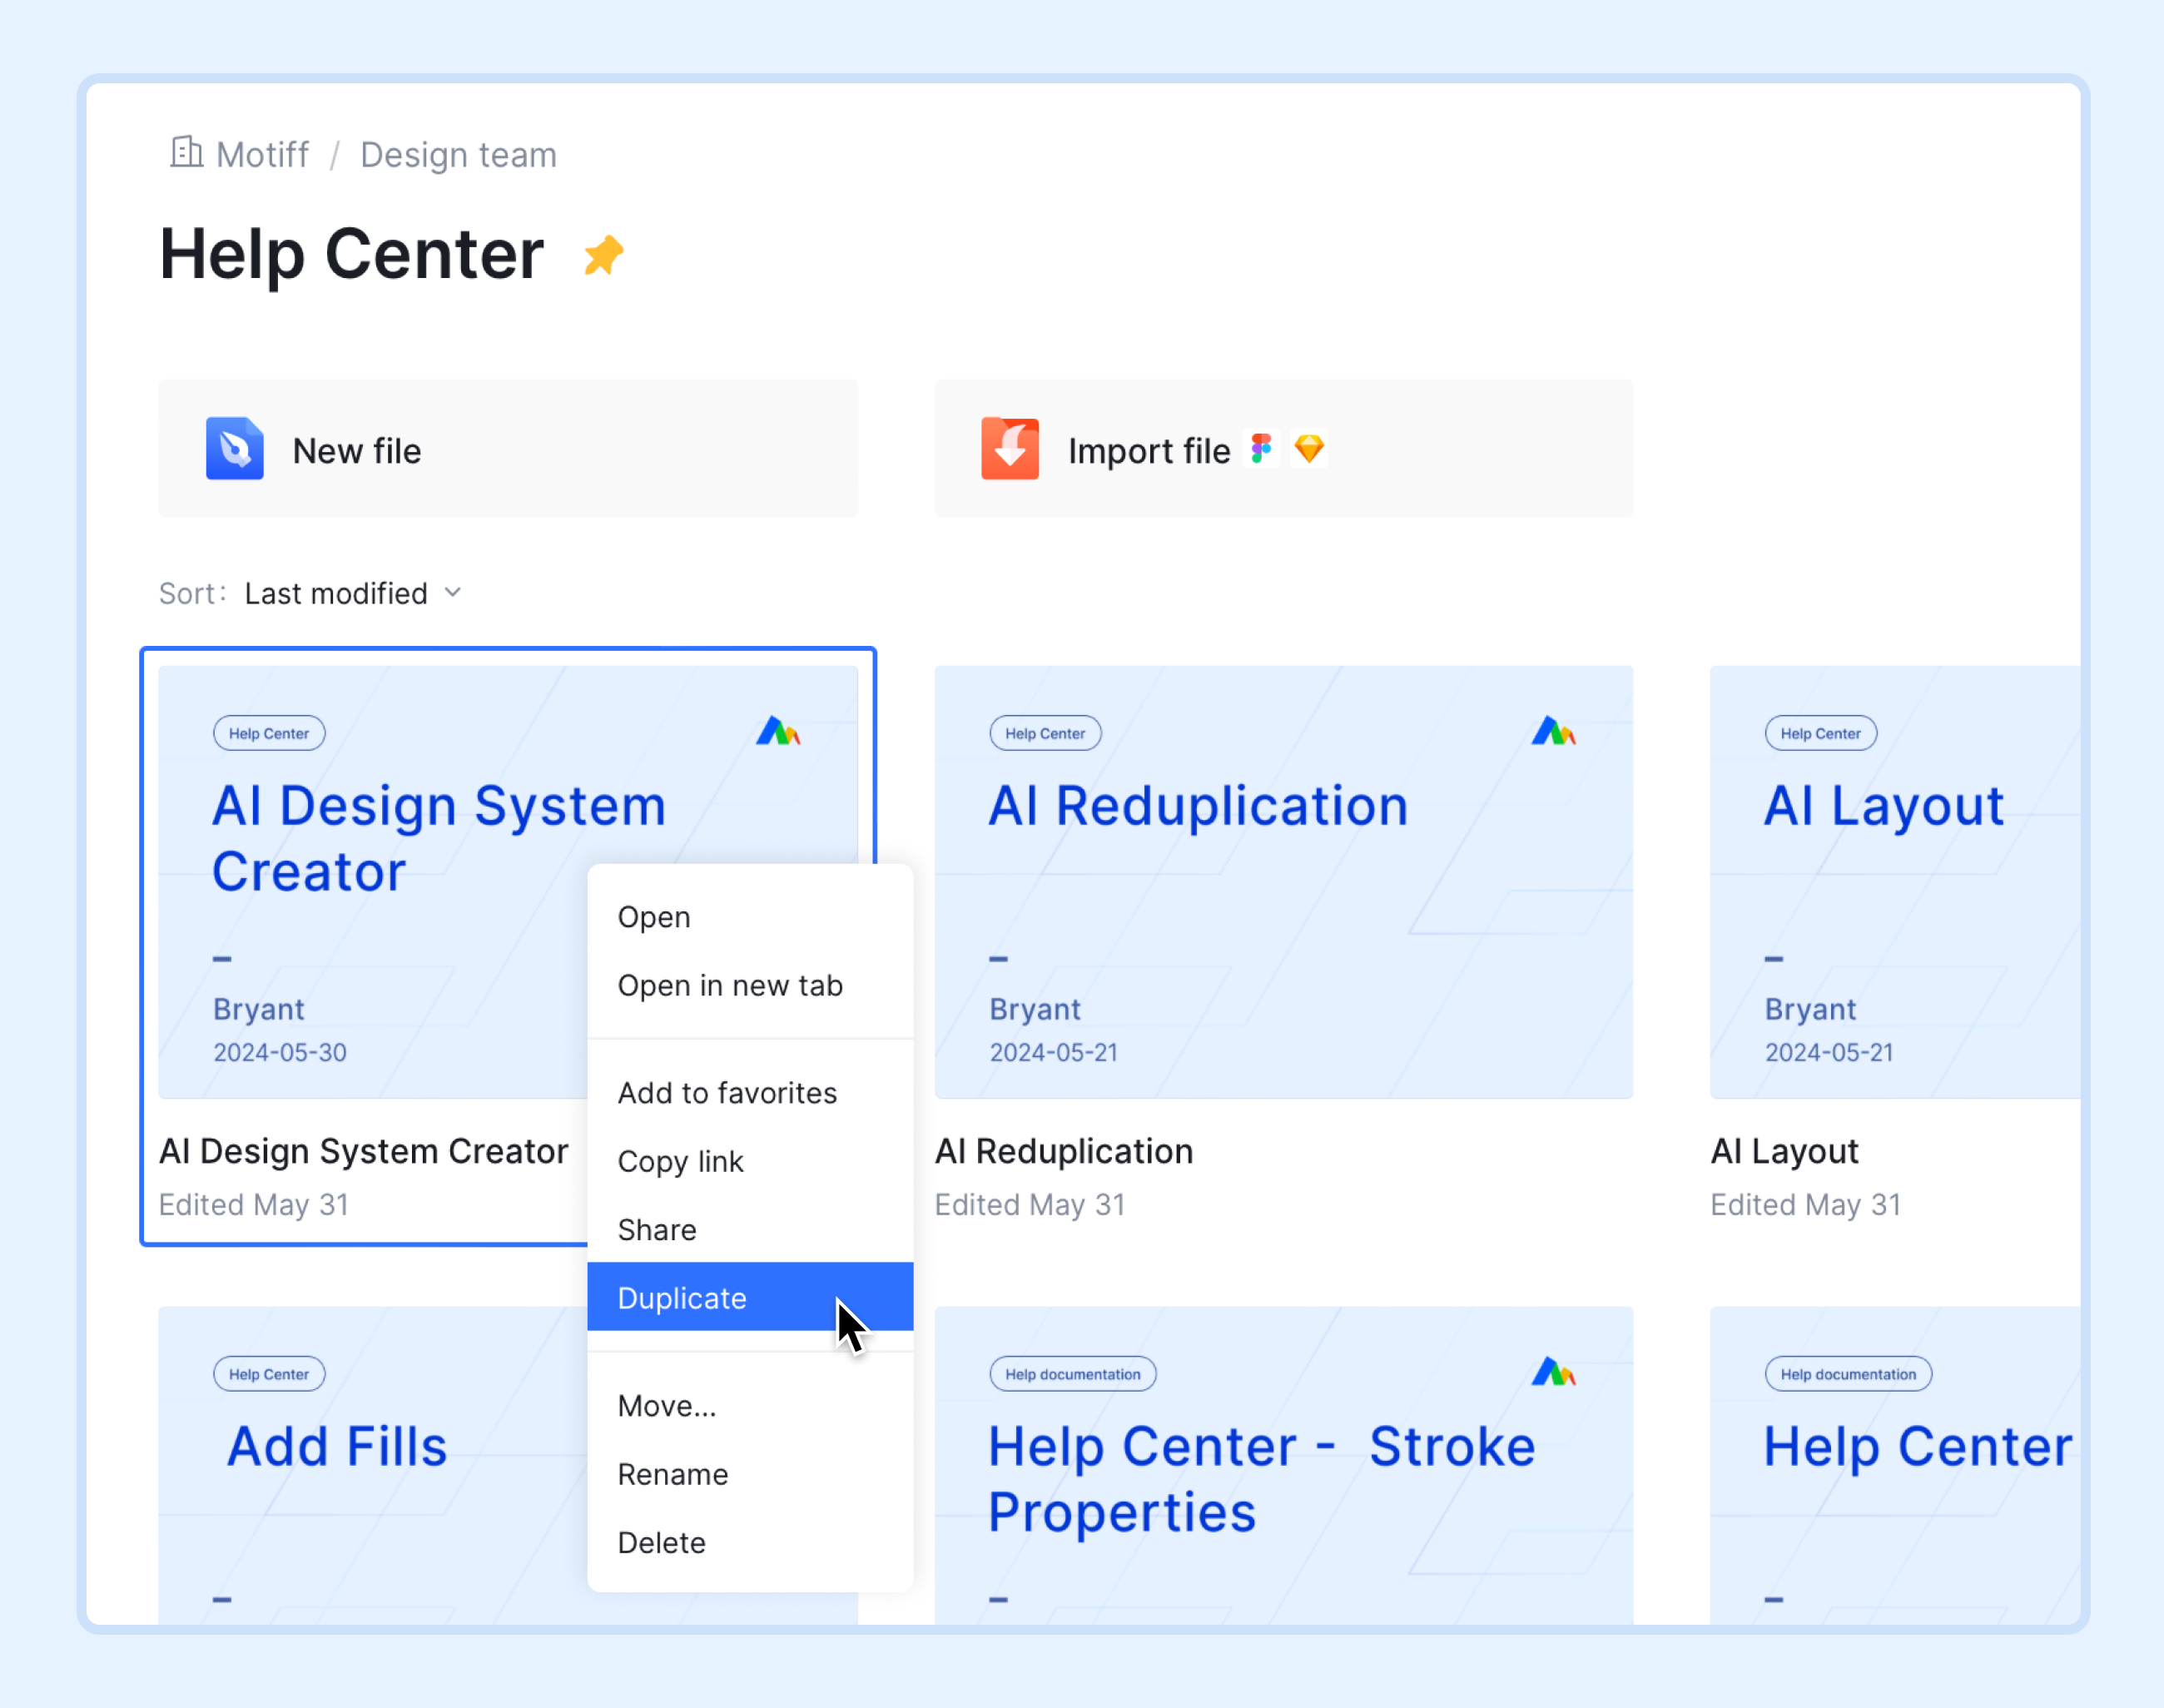Click Edited May 31 under AI Reduplication
The image size is (2164, 1708).
point(1030,1204)
